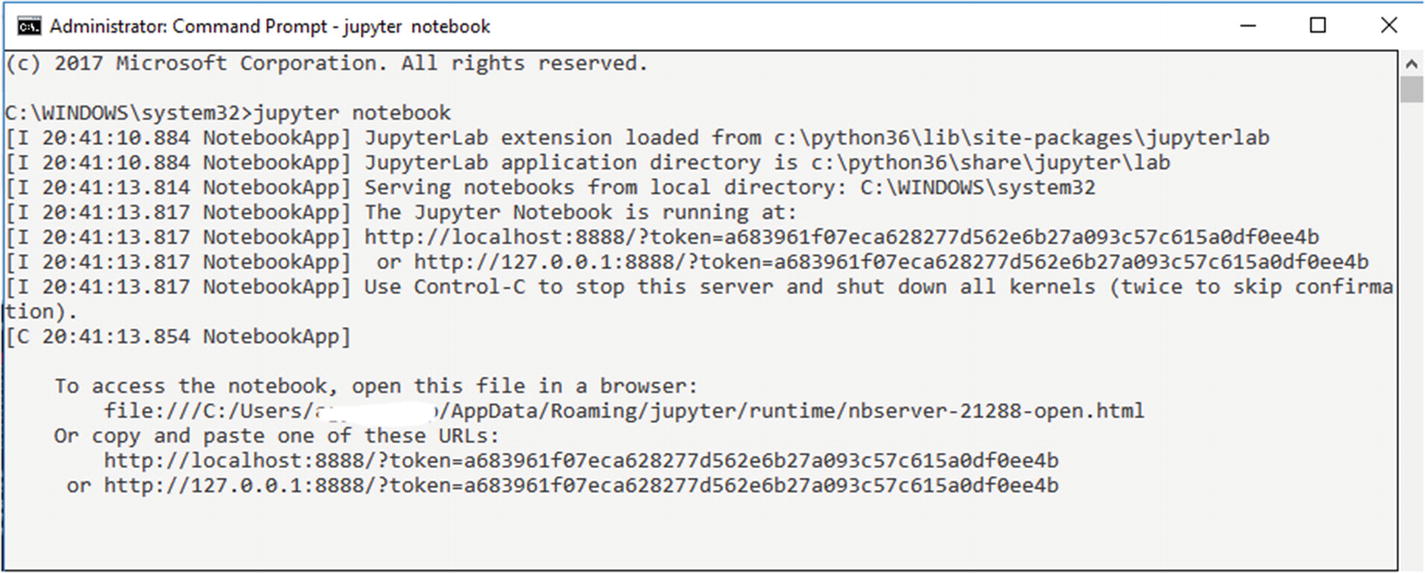Click the scrollbar up arrow
Screen dimensions: 1425x573
(x=1411, y=62)
